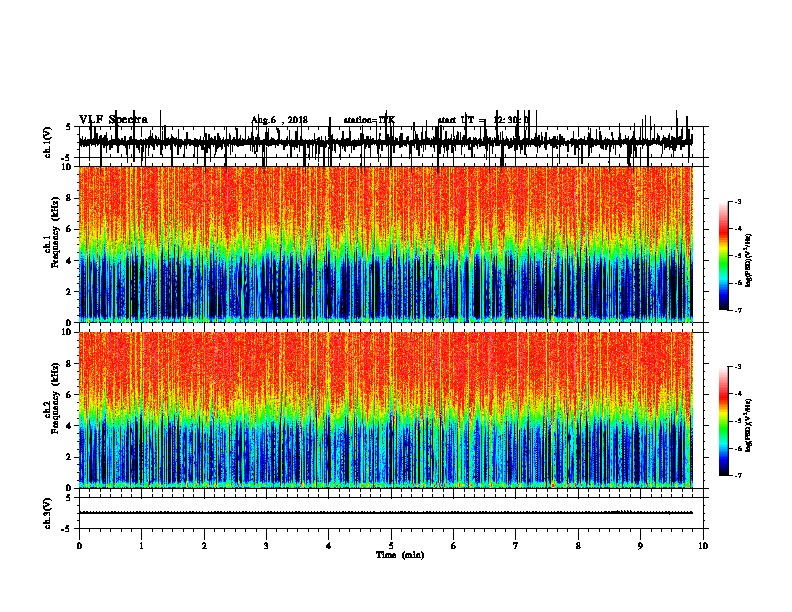The width and height of the screenshot is (792, 612).
Task: Click the "7" tick on the time axis
Action: click(516, 546)
